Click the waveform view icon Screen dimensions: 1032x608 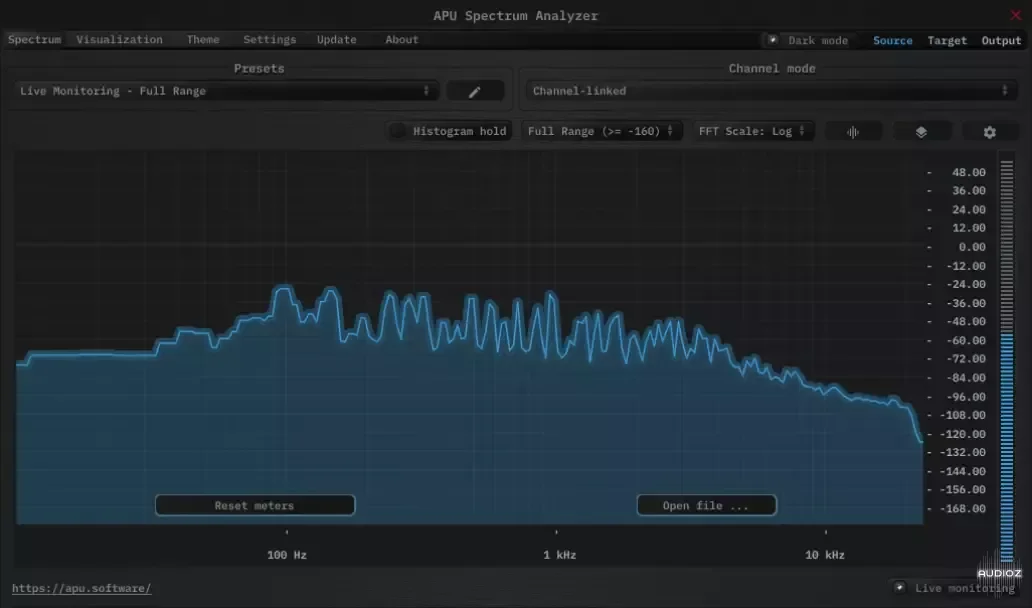coord(853,132)
